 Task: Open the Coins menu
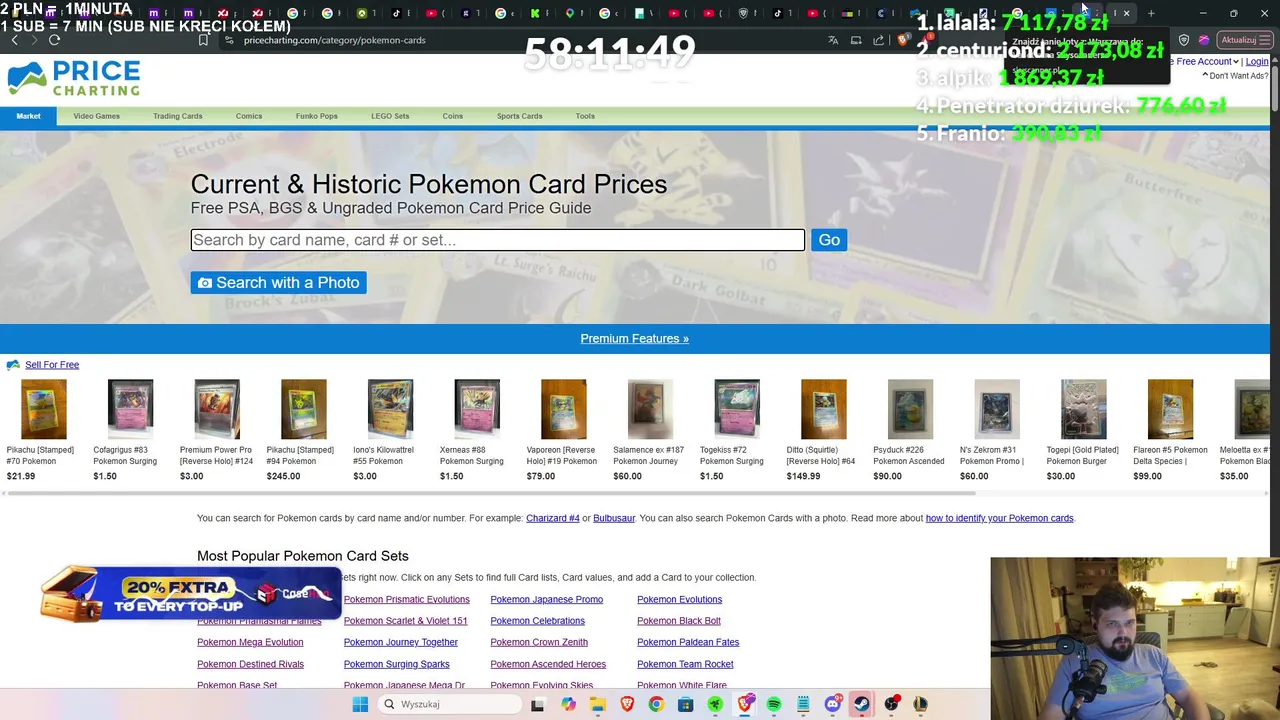453,116
